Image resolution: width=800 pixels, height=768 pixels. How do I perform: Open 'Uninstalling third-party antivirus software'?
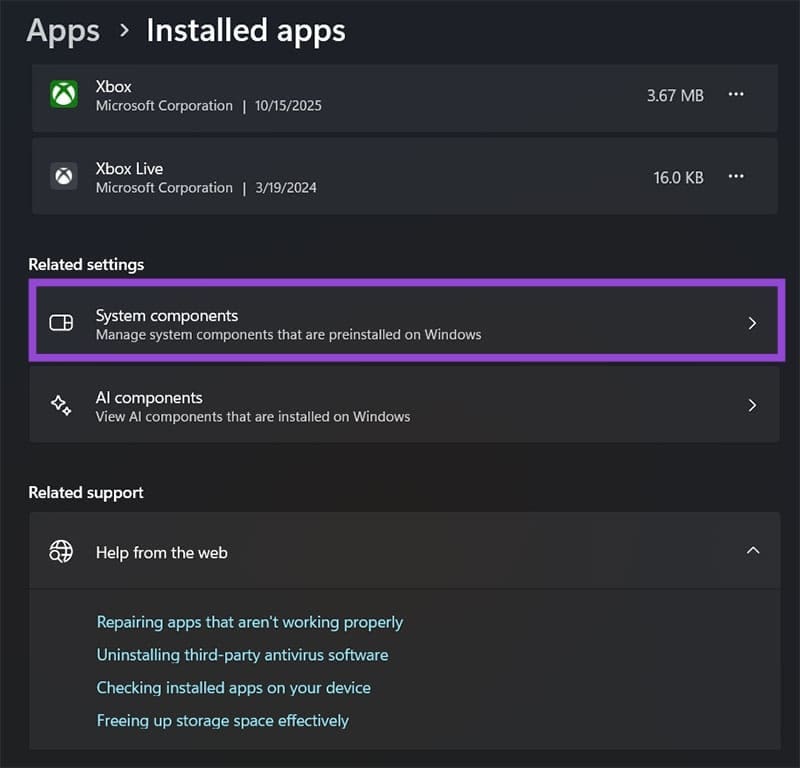click(x=242, y=655)
